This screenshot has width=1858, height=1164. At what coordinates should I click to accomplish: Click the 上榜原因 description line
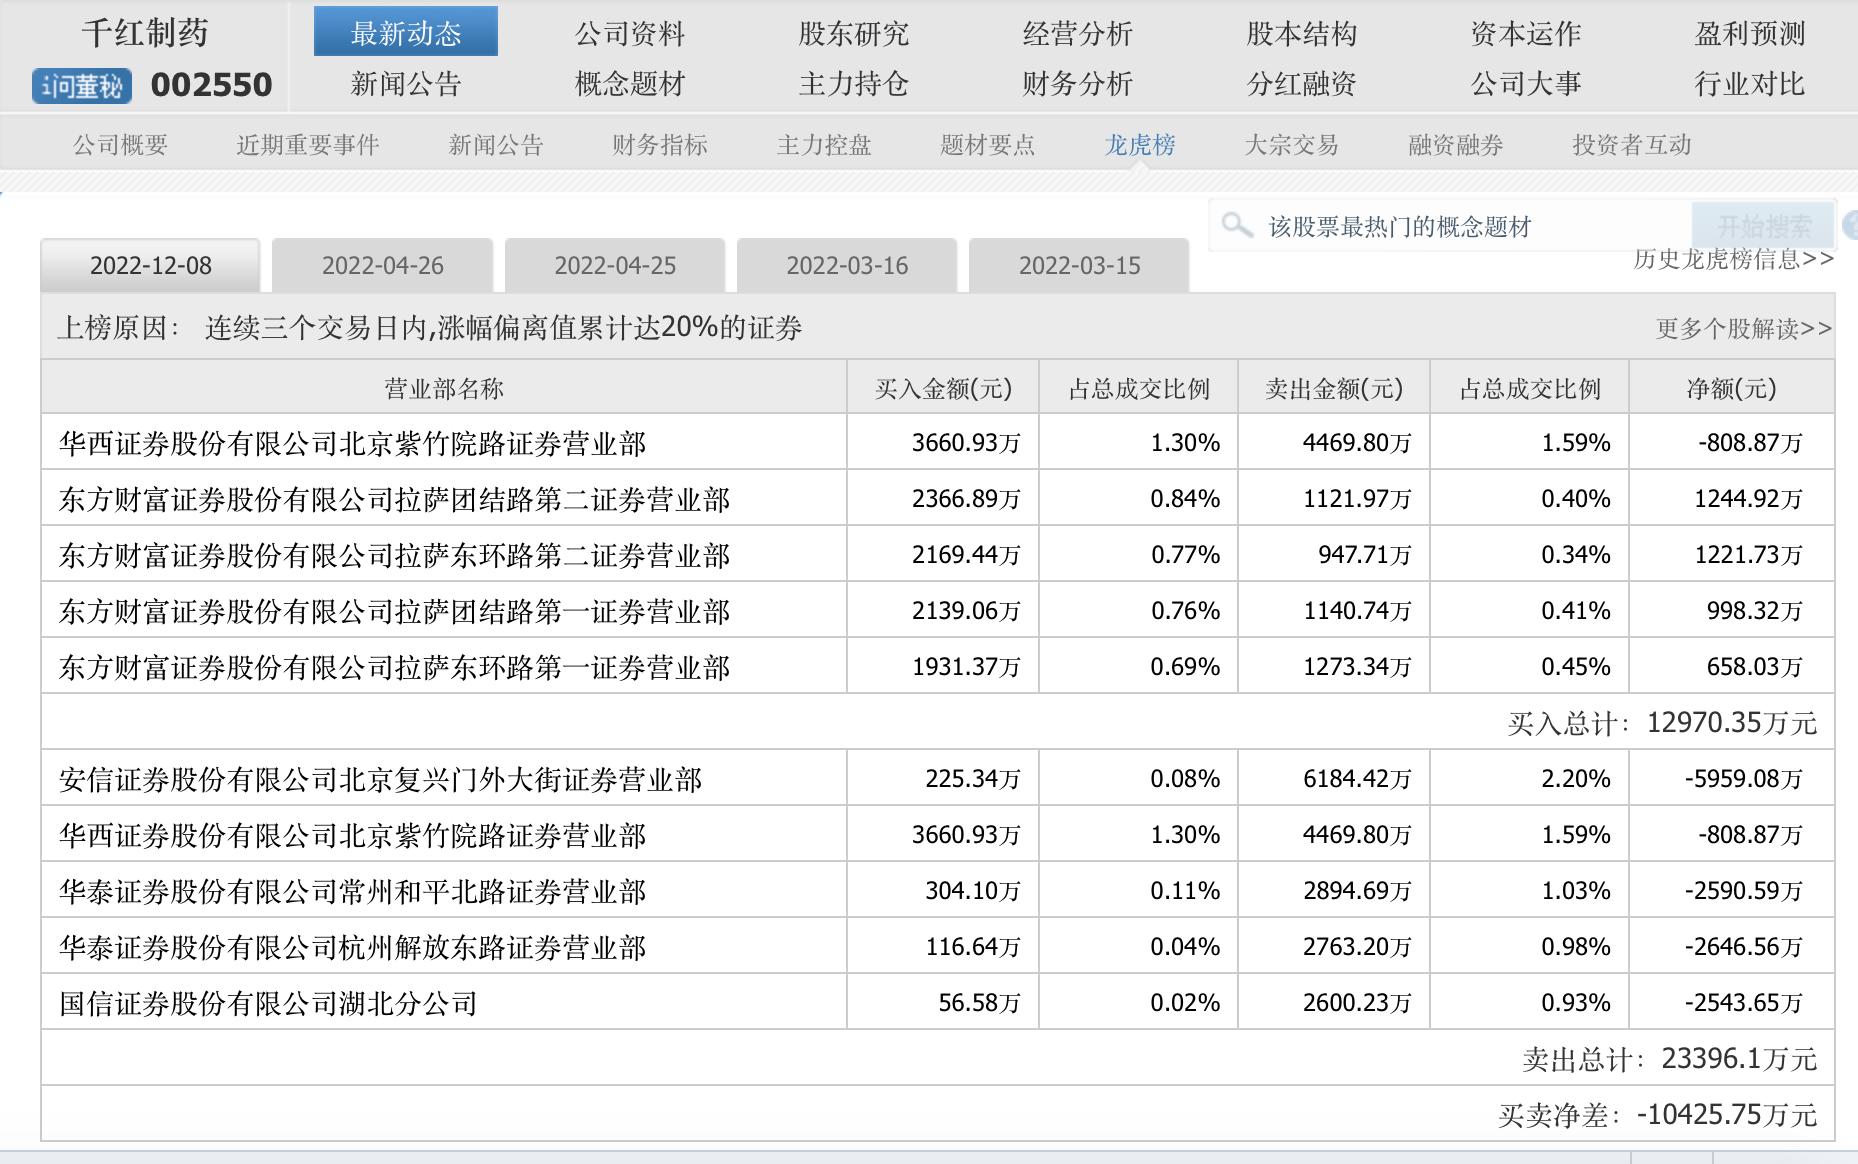[x=430, y=328]
